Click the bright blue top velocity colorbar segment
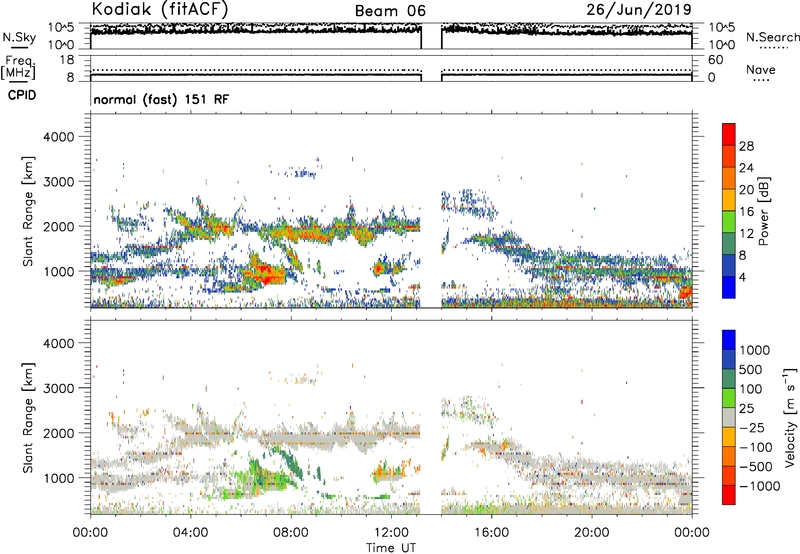 [729, 340]
